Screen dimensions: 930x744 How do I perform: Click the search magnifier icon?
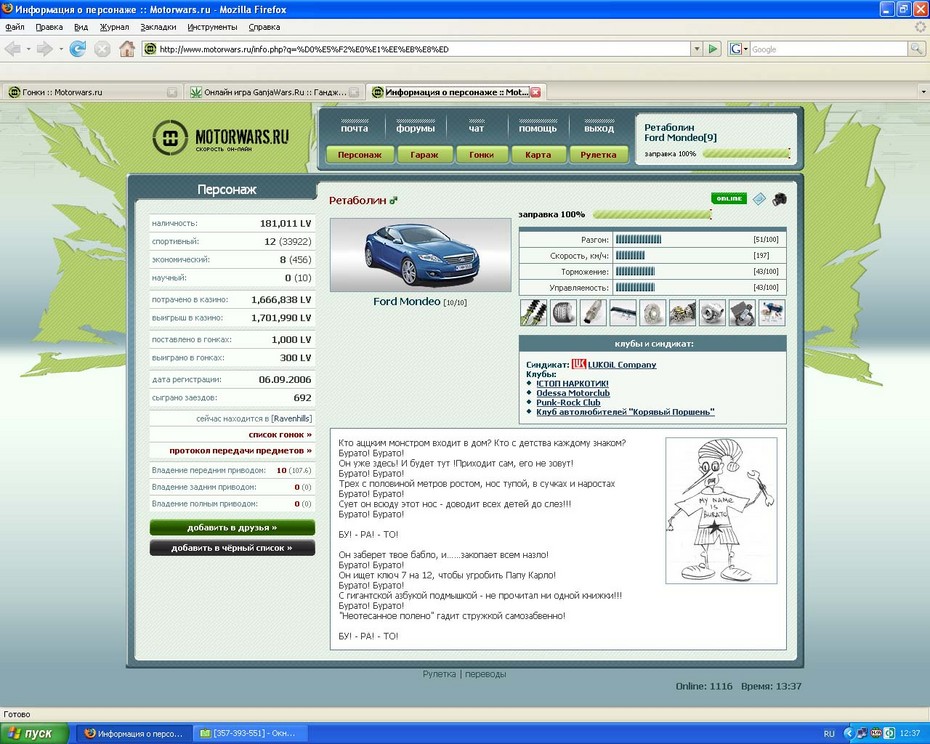[917, 49]
